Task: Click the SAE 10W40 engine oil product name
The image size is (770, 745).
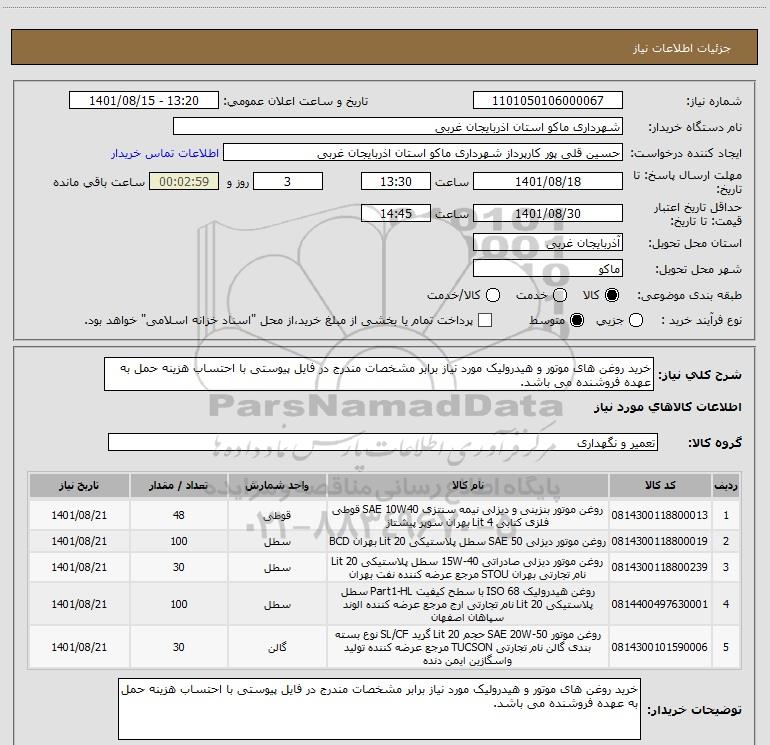Action: pos(468,516)
